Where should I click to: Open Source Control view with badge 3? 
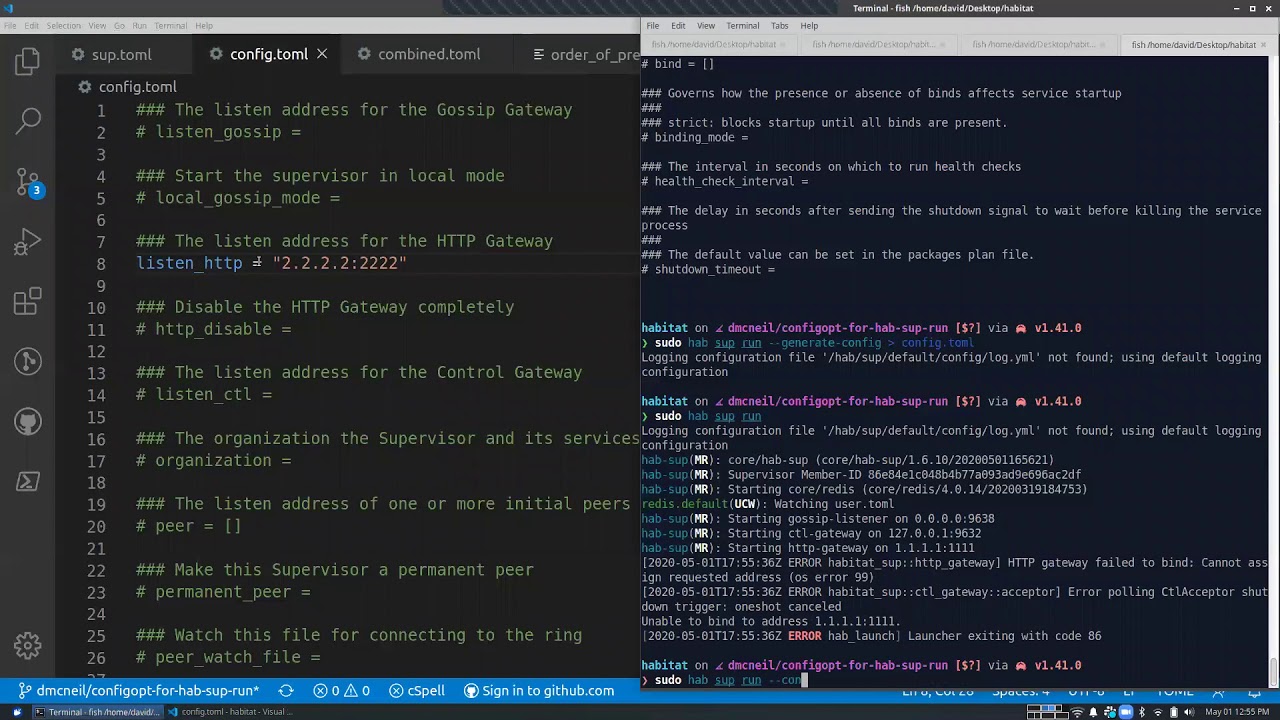[x=28, y=182]
